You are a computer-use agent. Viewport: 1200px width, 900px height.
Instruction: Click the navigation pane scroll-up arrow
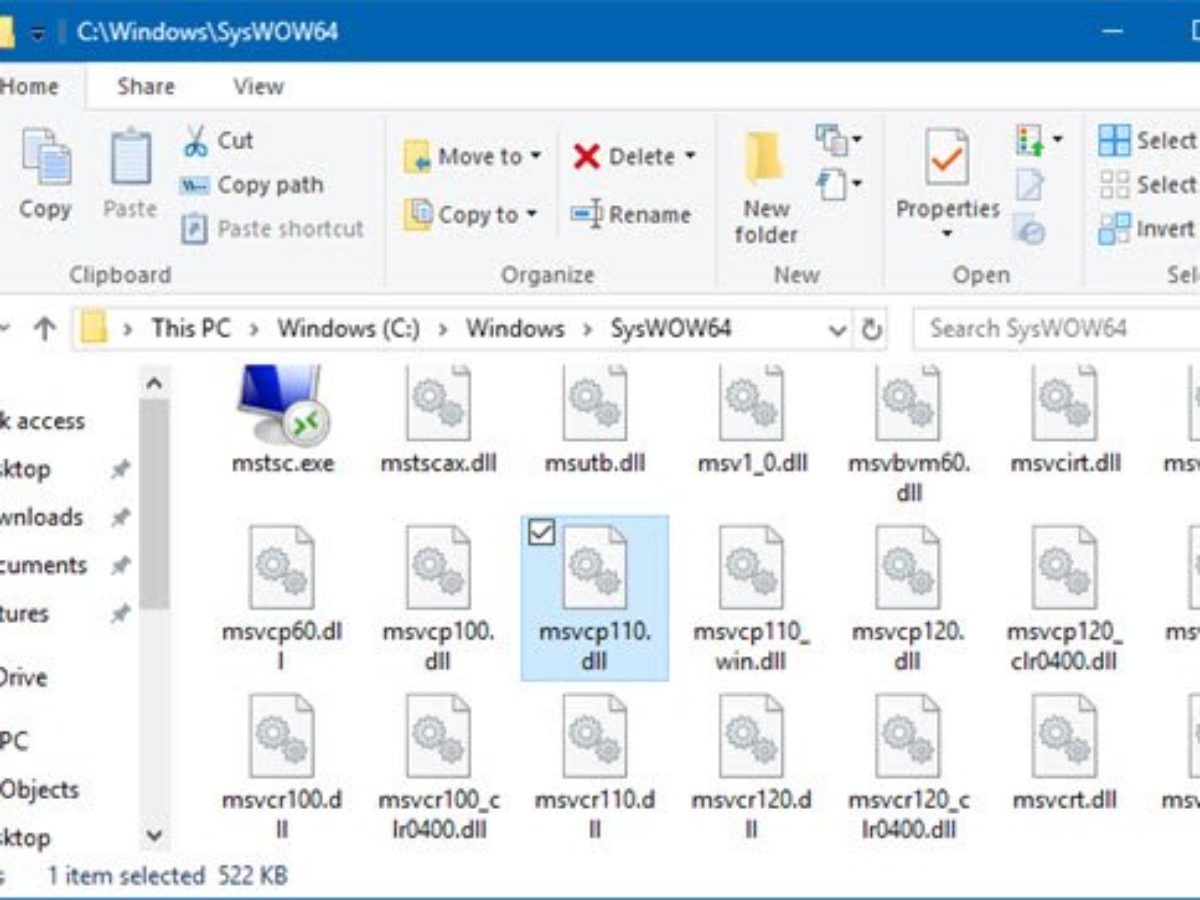(154, 383)
